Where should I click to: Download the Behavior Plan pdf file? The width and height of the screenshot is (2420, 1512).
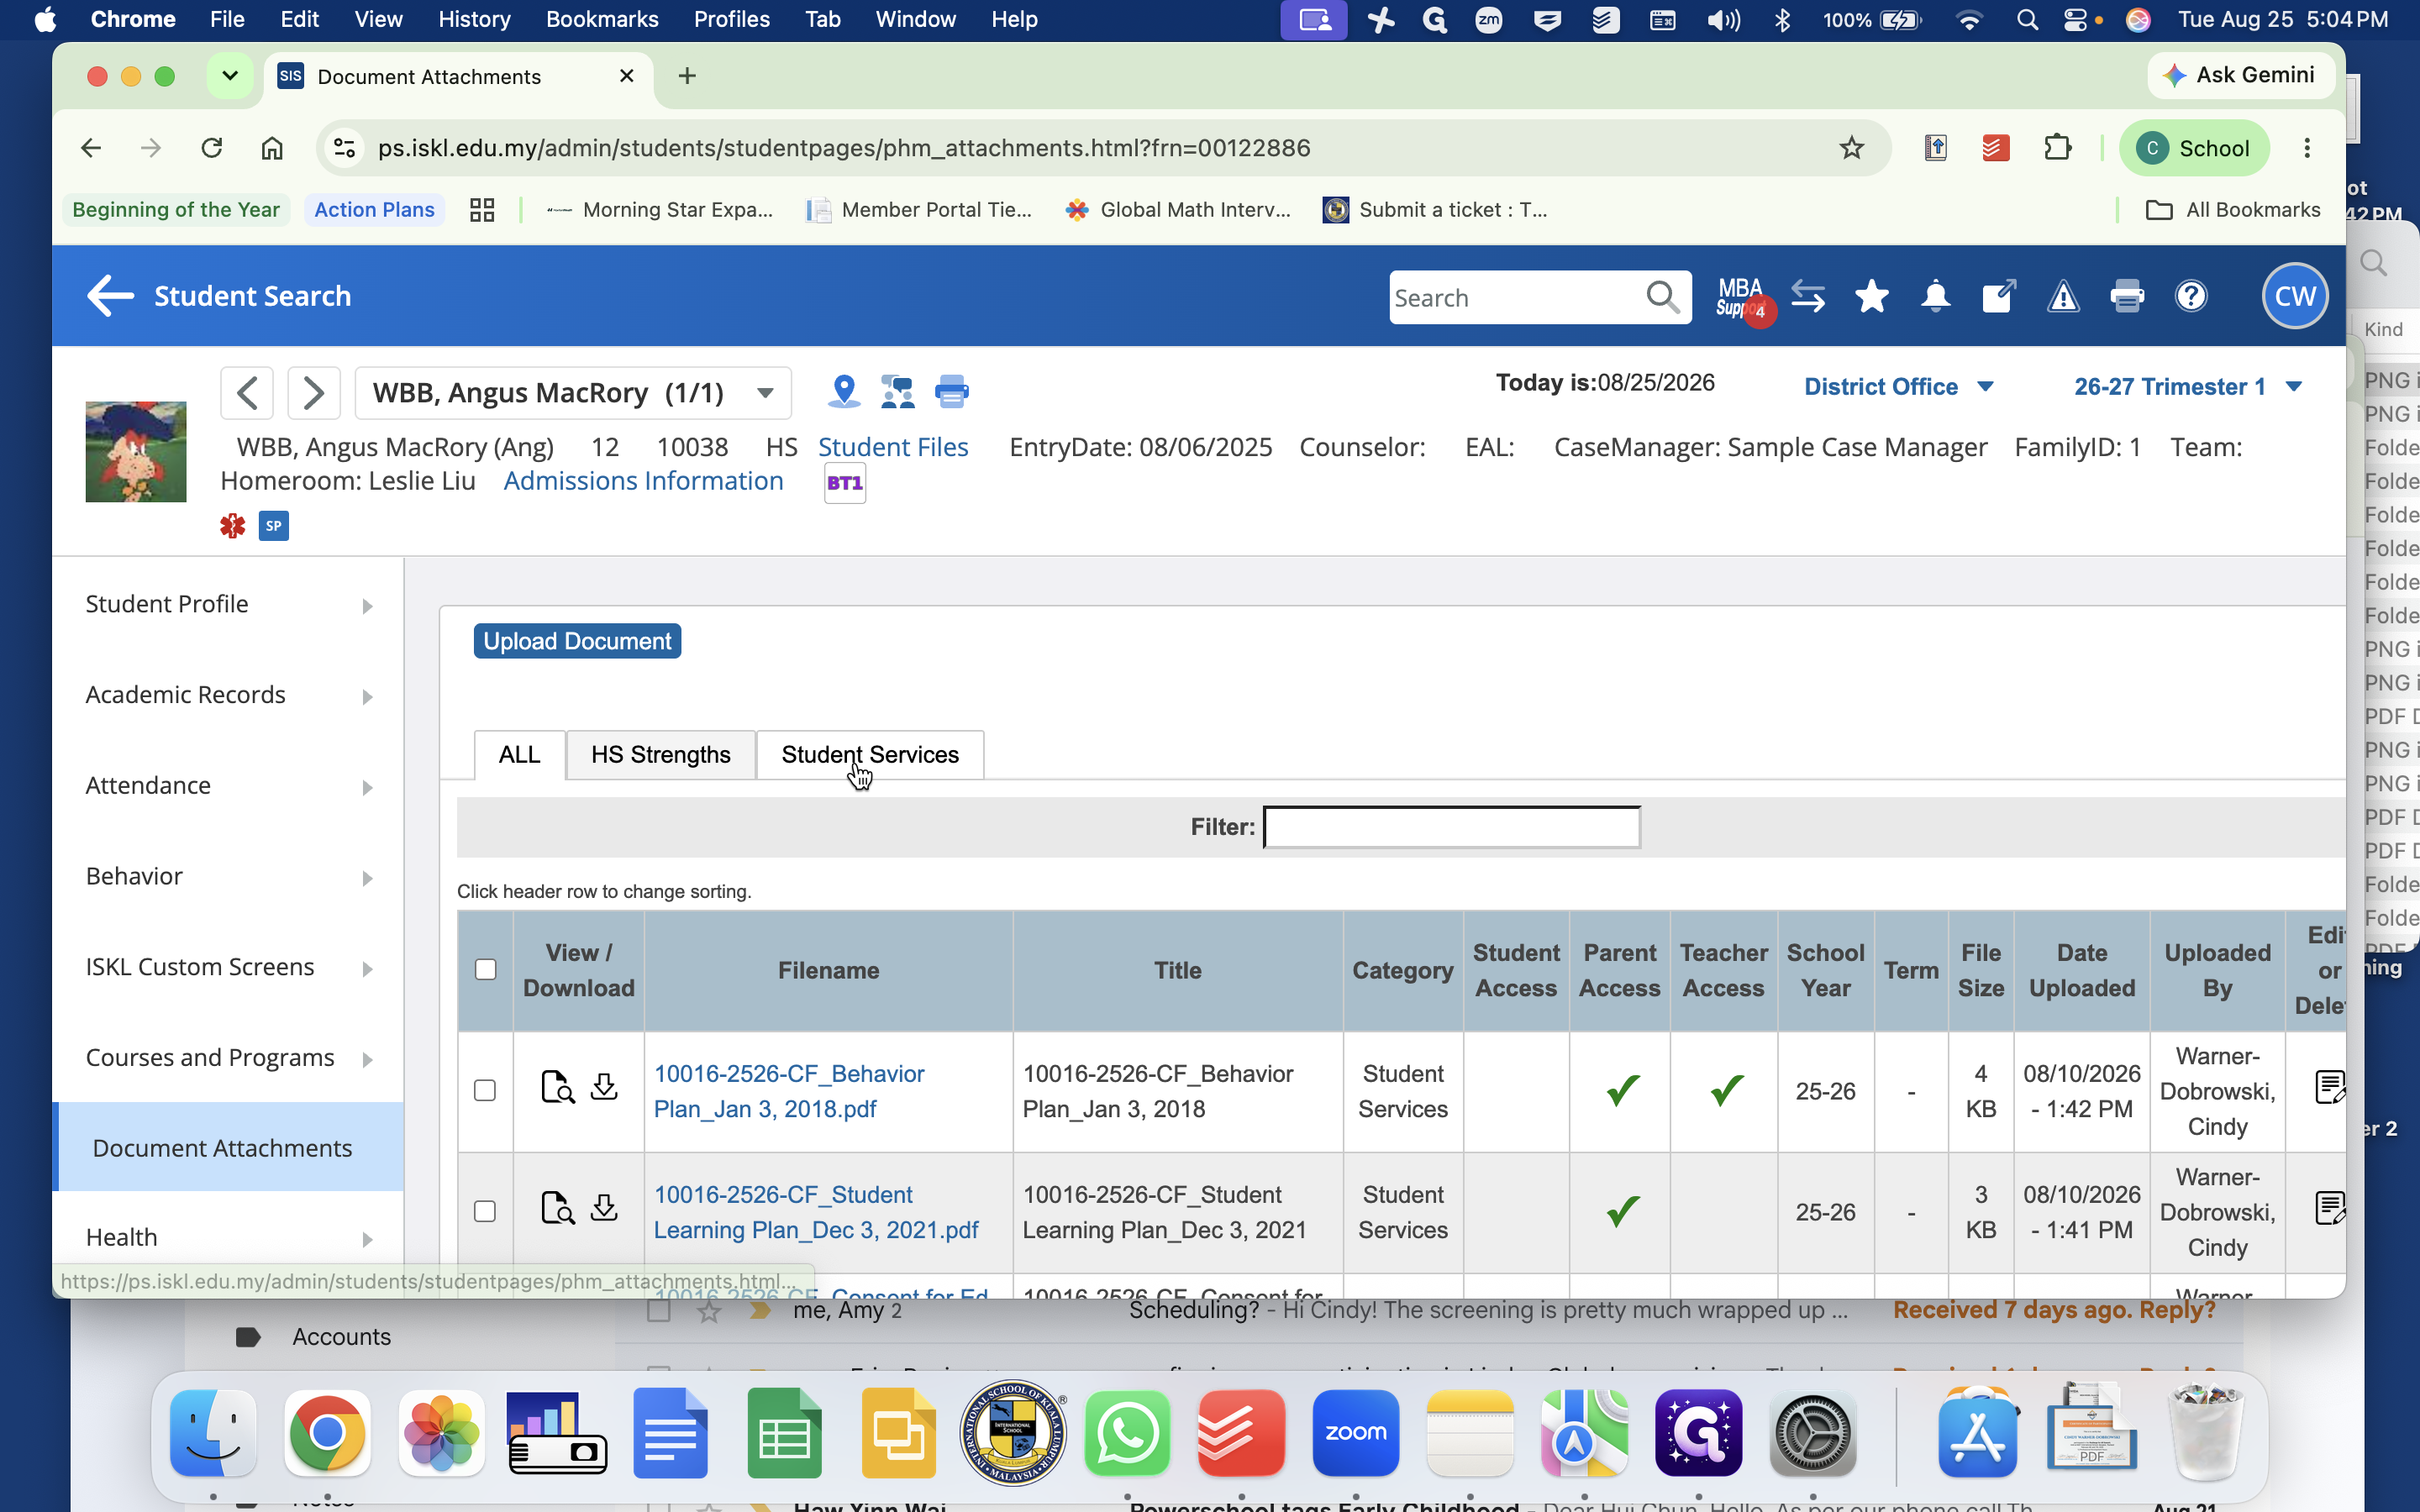tap(604, 1087)
